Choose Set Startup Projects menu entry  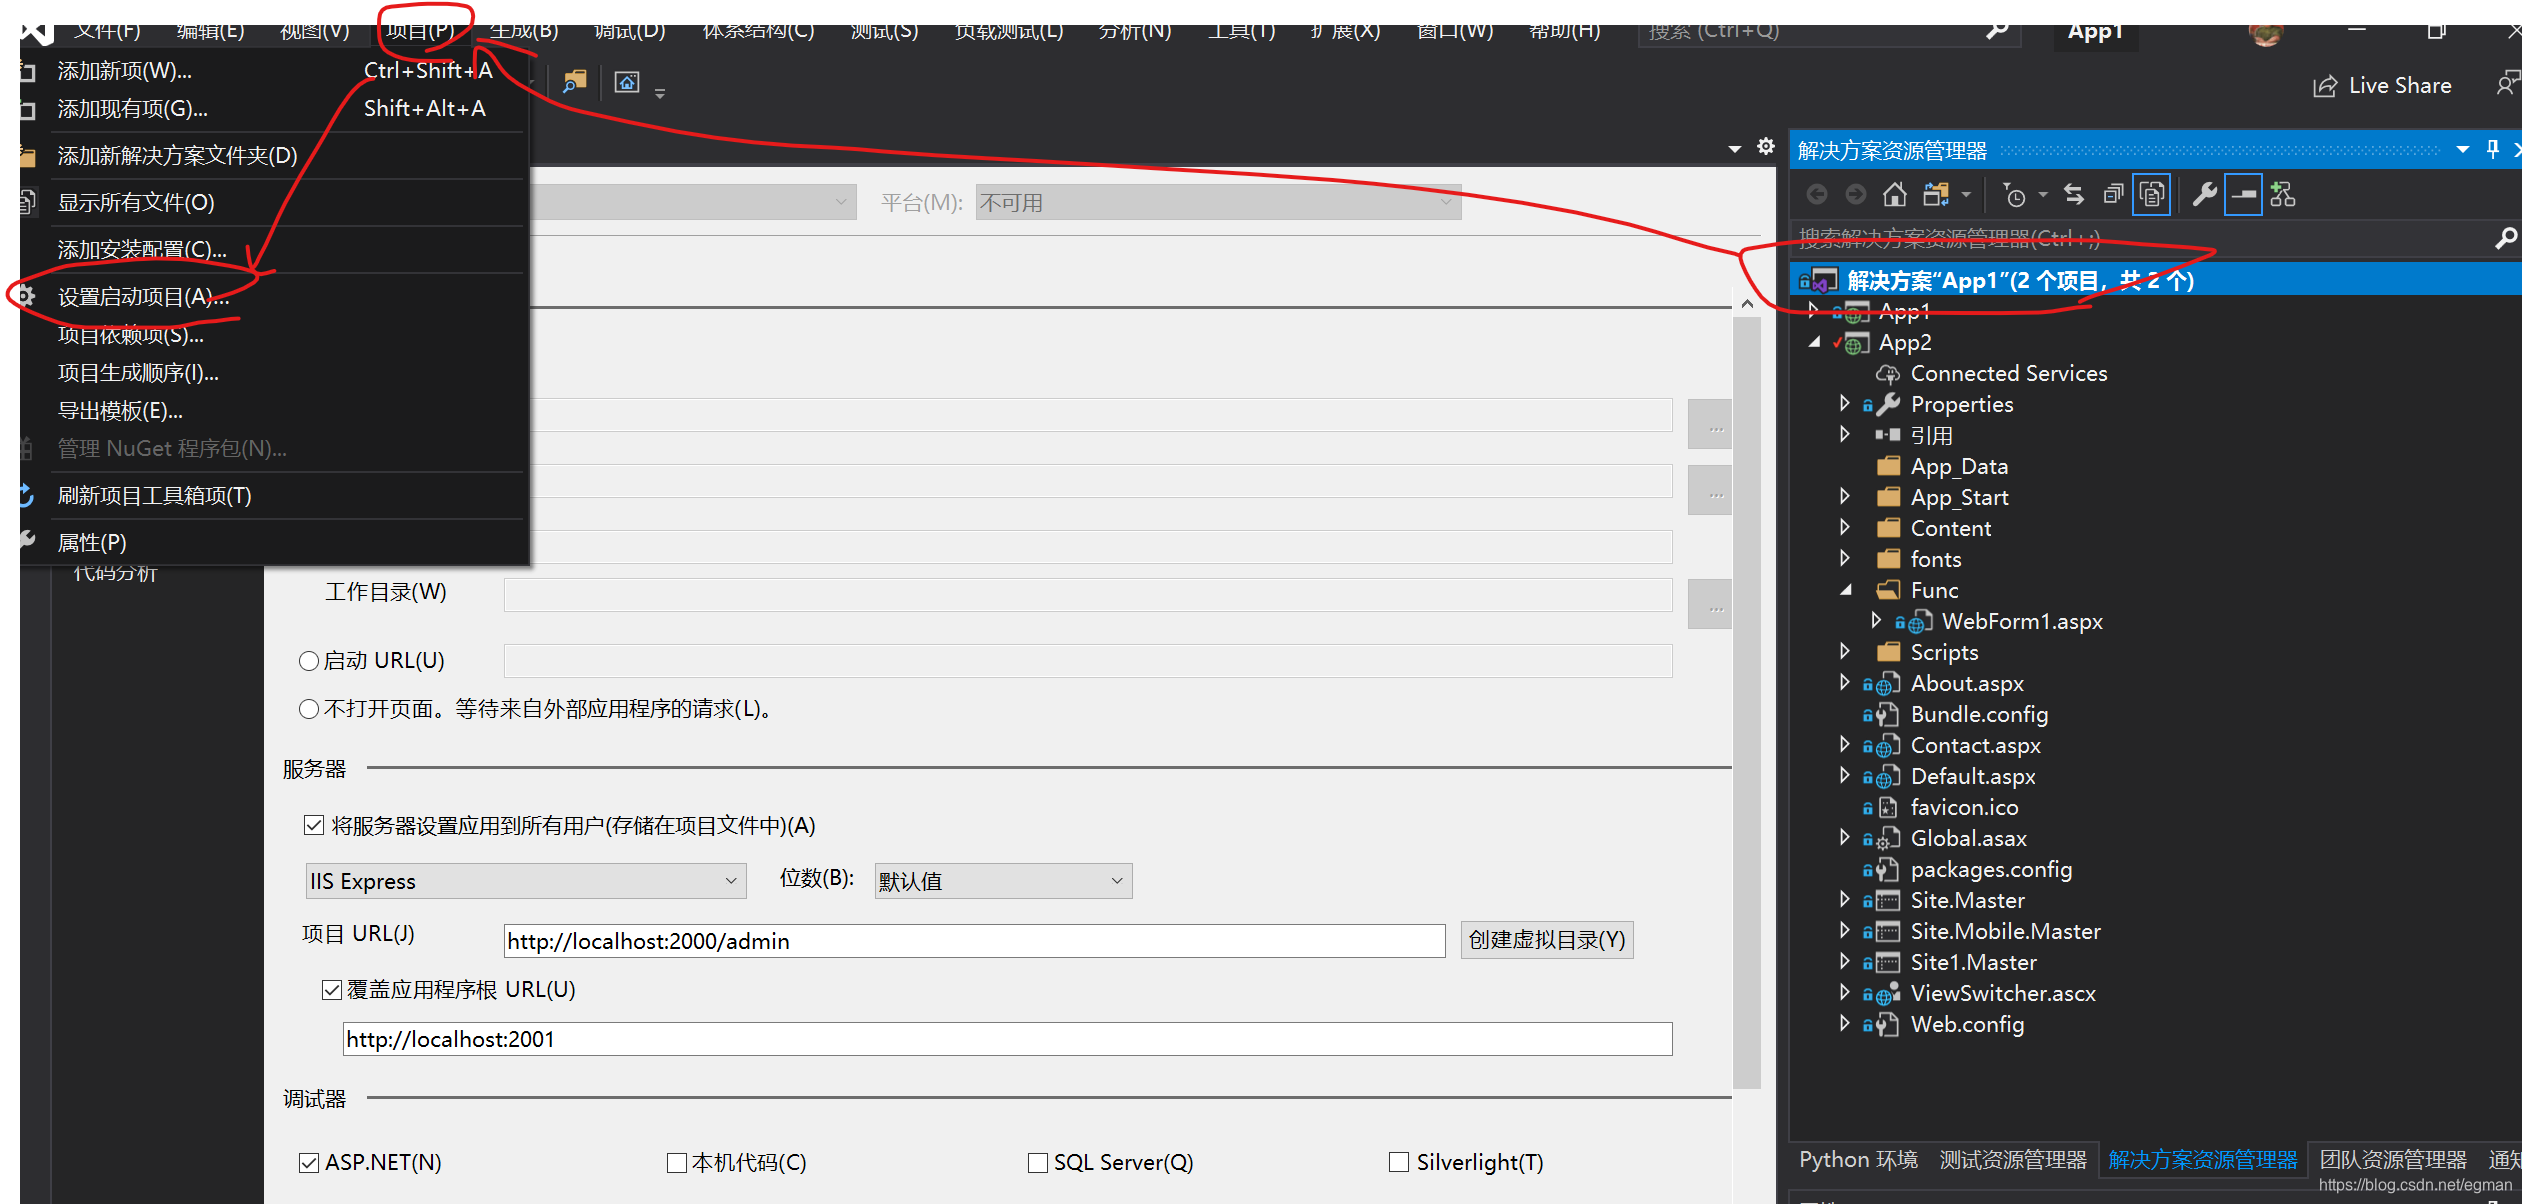tap(143, 297)
